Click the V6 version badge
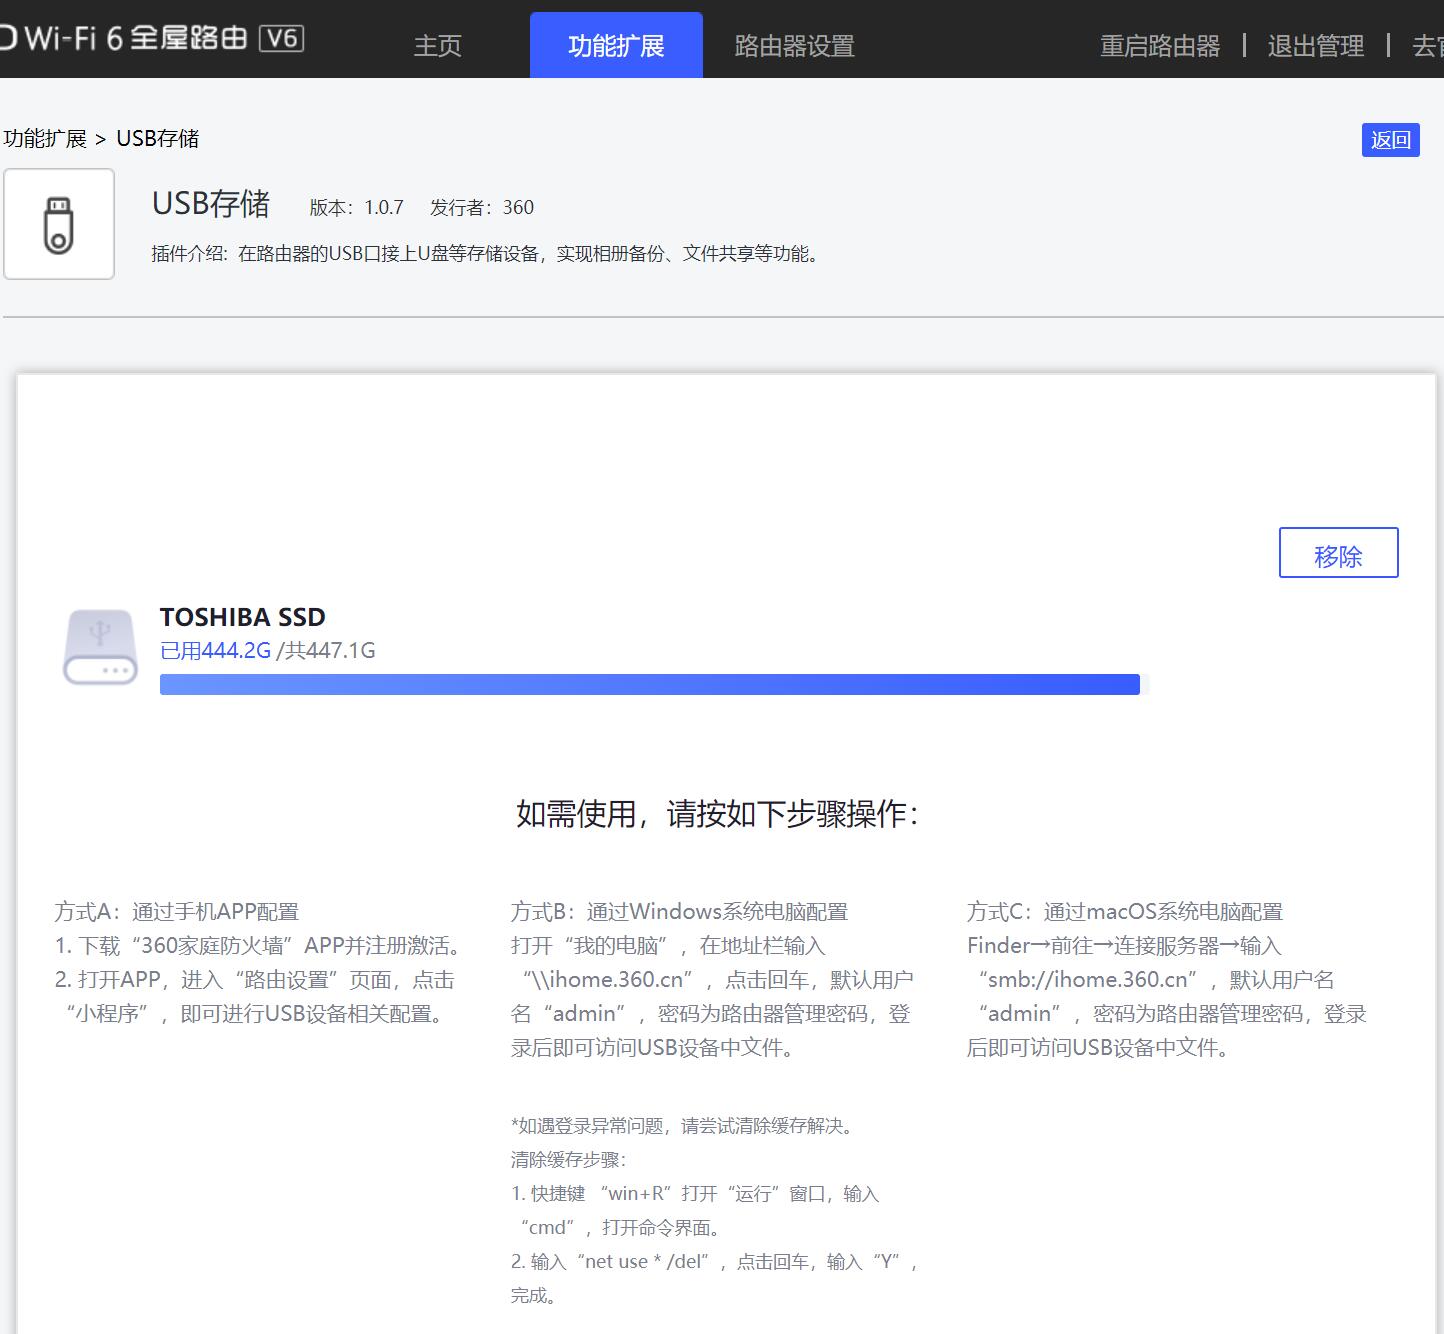 [281, 40]
